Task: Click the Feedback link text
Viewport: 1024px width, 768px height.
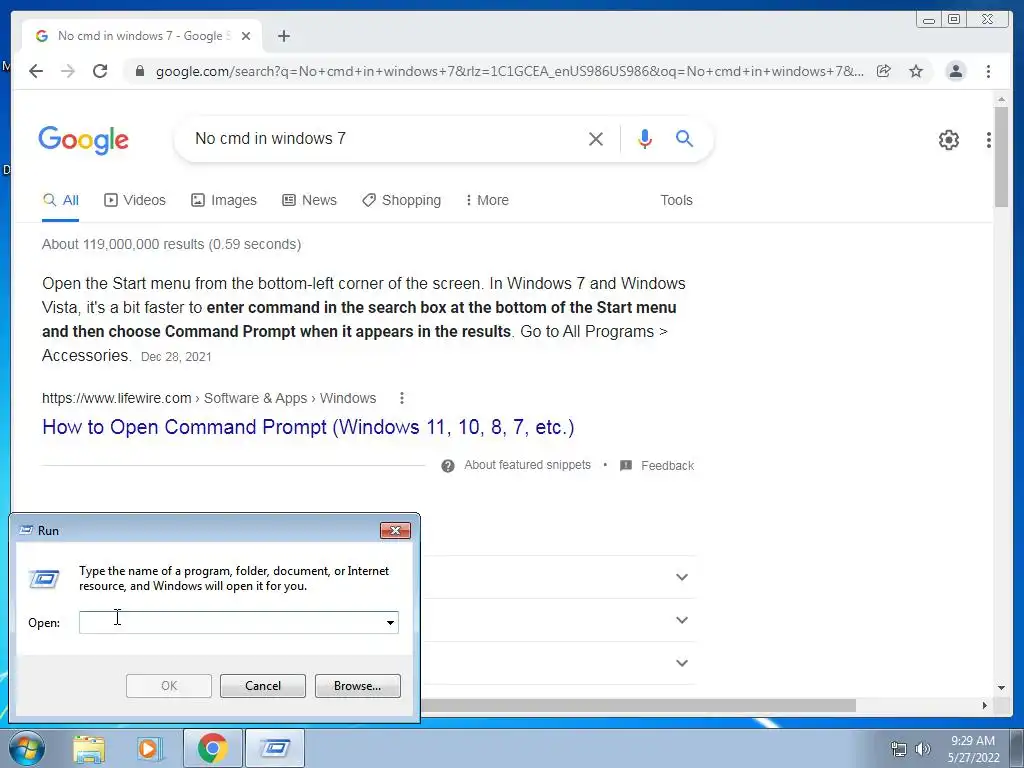Action: 667,466
